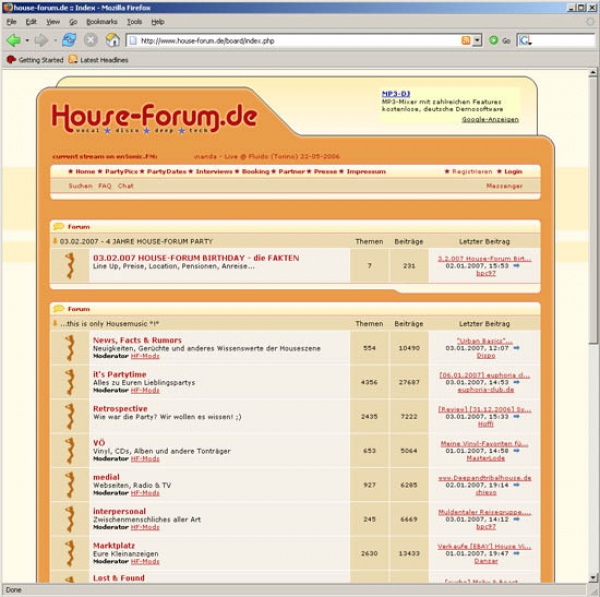Open the Edit menu
The width and height of the screenshot is (600, 597).
coord(31,22)
